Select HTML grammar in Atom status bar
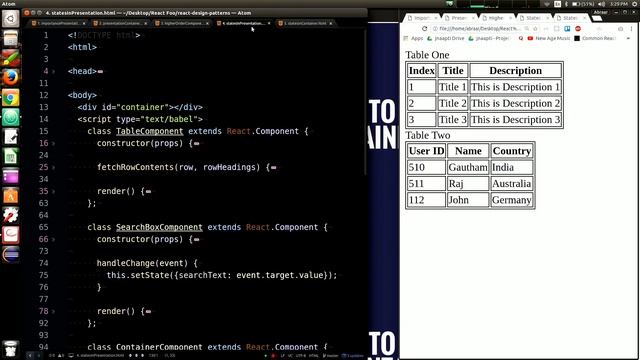The height and width of the screenshot is (360, 640). pyautogui.click(x=313, y=356)
